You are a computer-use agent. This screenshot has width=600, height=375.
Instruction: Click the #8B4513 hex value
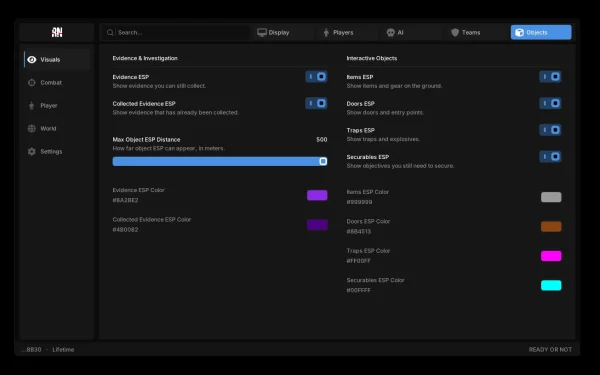pos(359,232)
